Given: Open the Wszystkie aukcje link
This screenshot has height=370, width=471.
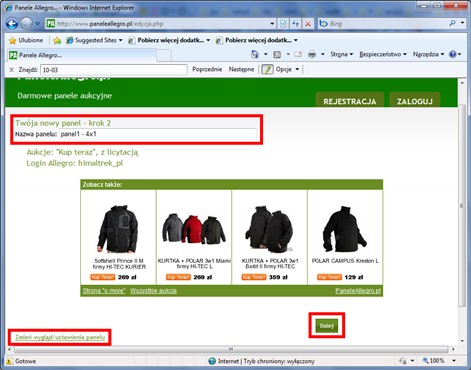Looking at the screenshot, I should (153, 291).
